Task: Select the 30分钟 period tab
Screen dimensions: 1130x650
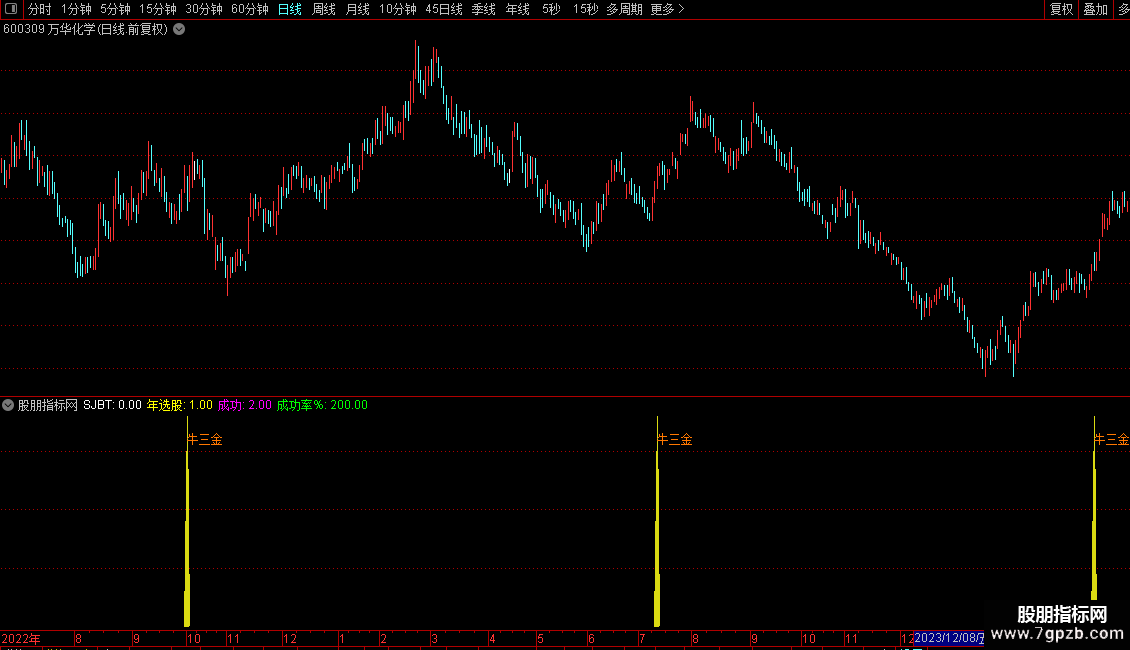Action: (x=204, y=9)
